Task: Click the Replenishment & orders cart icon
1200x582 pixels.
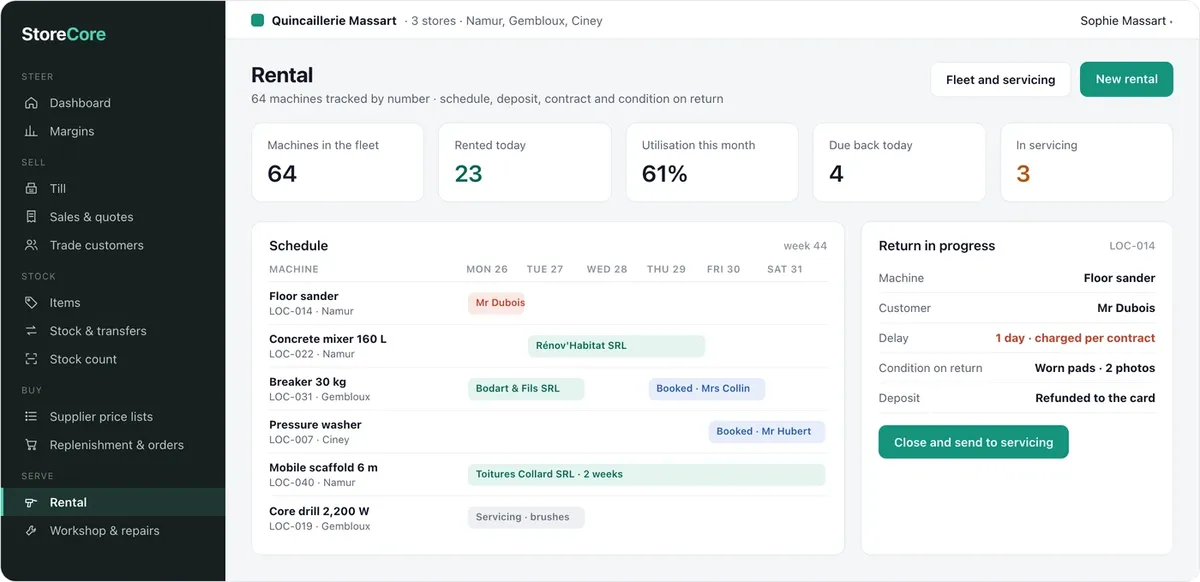Action: tap(31, 445)
